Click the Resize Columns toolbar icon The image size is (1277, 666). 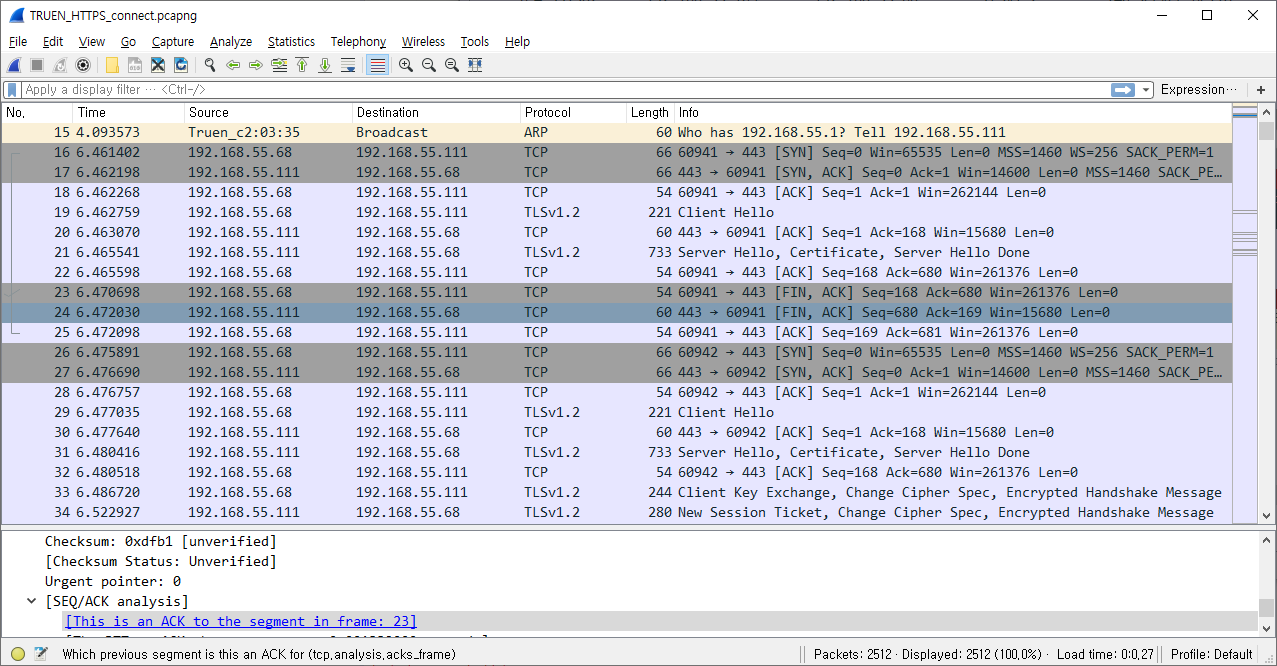tap(475, 65)
